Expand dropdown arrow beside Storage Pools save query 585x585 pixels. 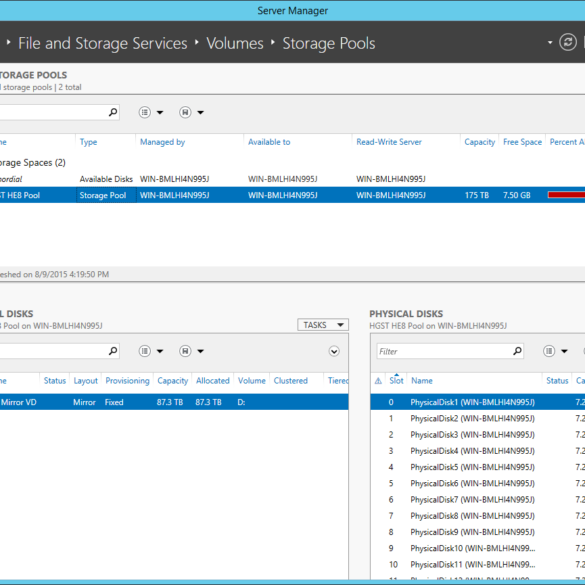[200, 112]
